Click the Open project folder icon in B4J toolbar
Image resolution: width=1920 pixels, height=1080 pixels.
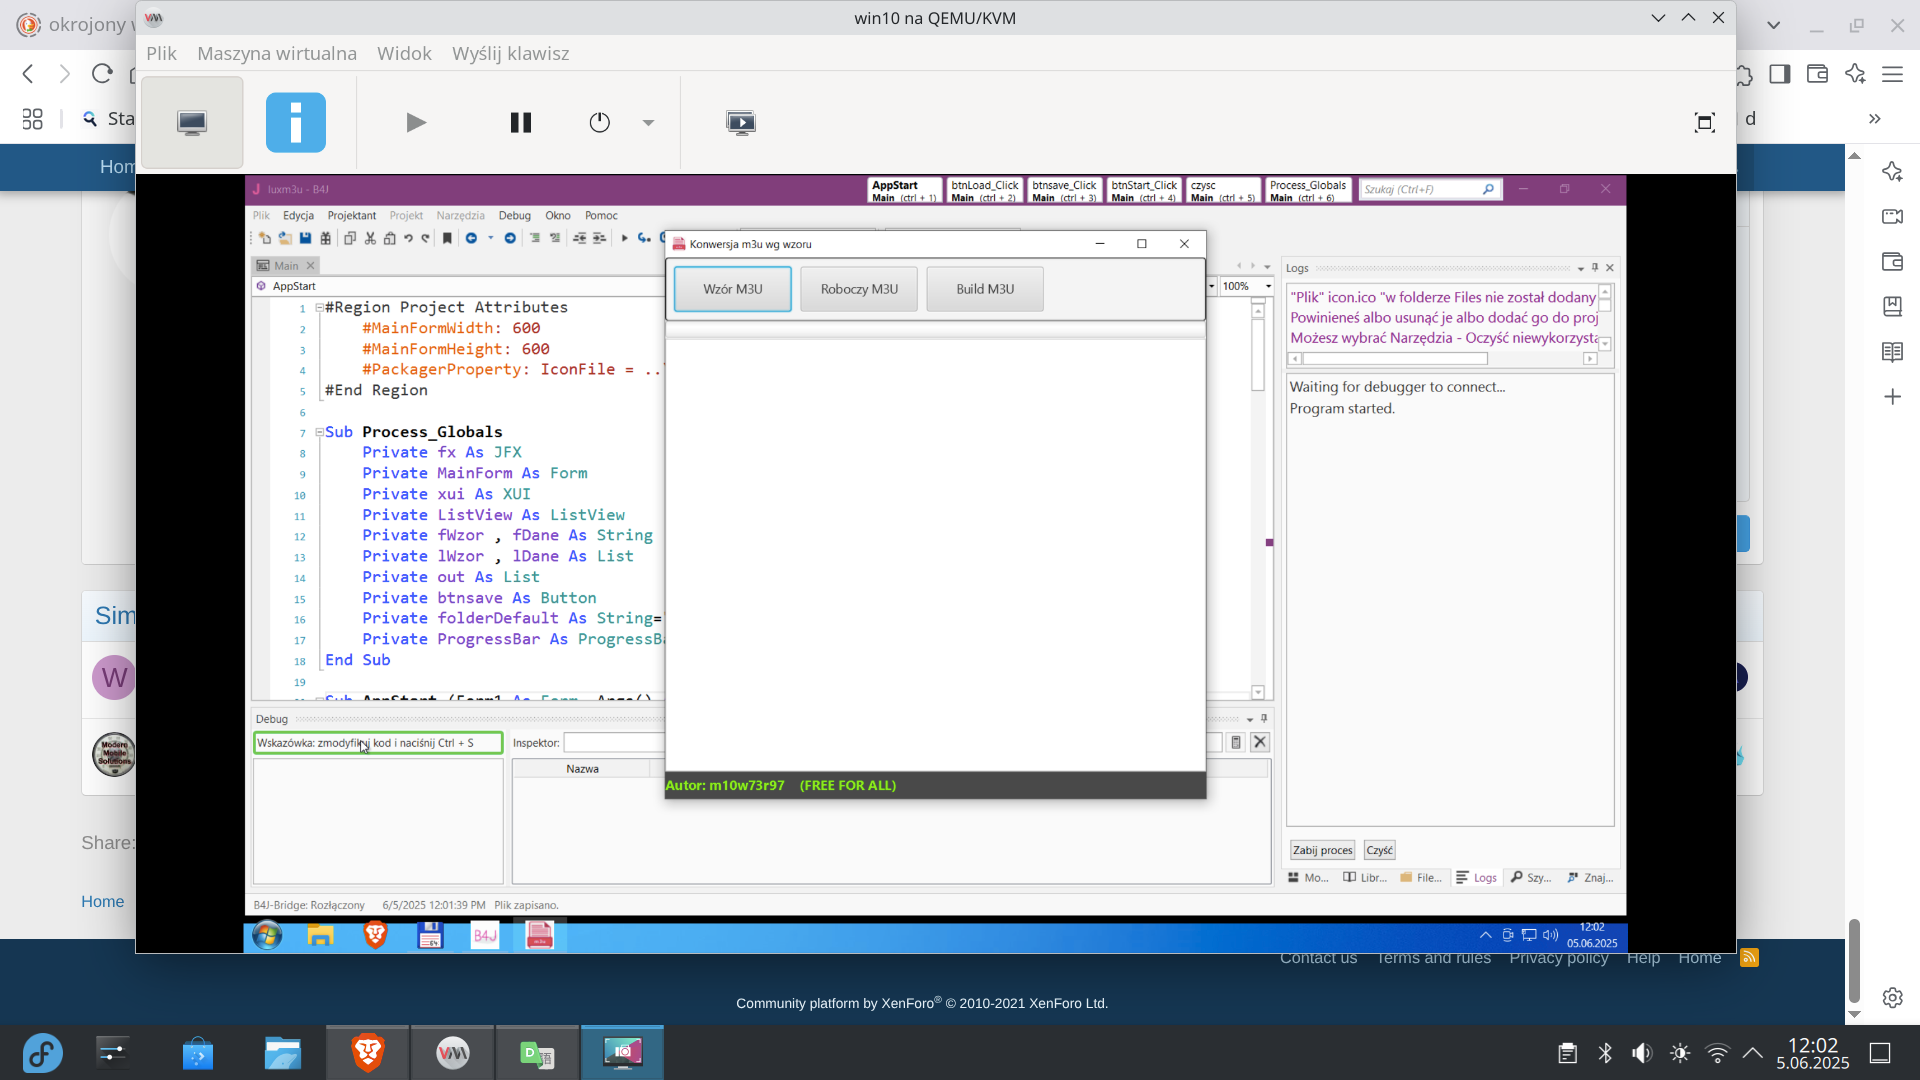point(285,238)
